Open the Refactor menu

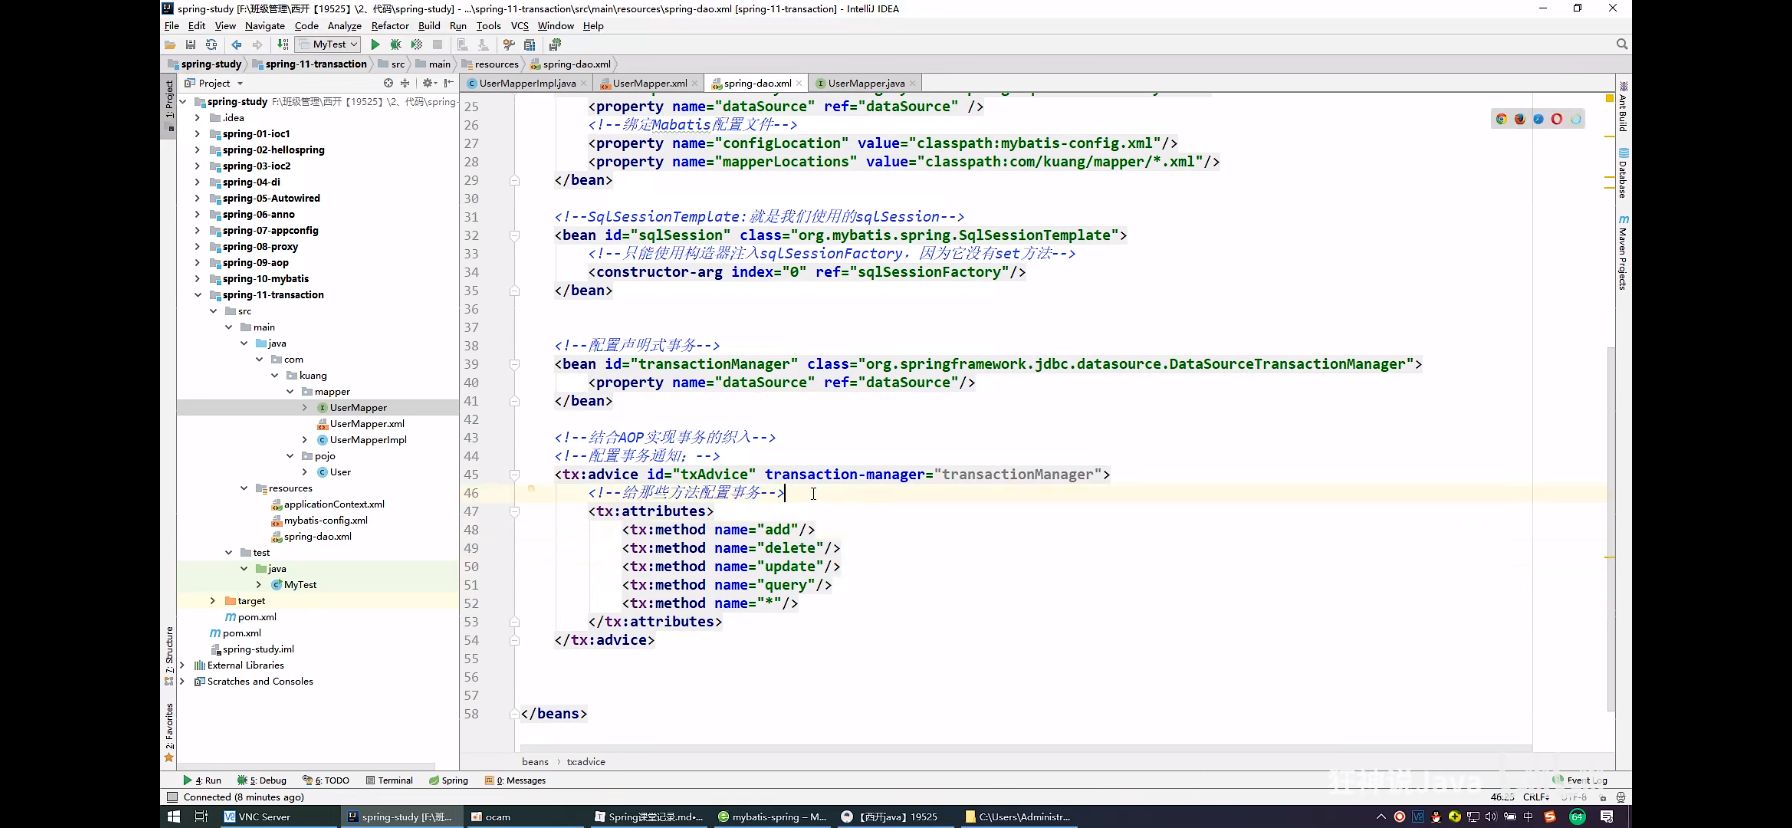pyautogui.click(x=389, y=26)
